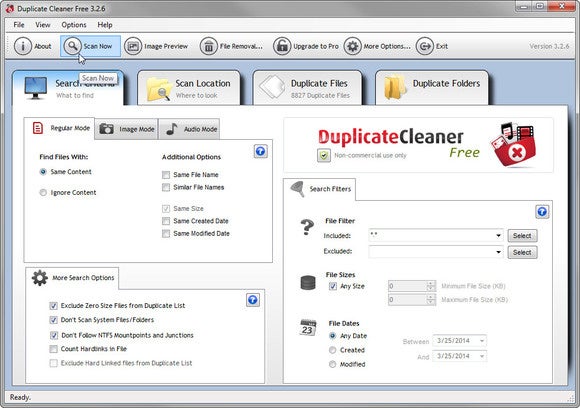The width and height of the screenshot is (580, 408).
Task: Select the Regular Mode tab
Action: [x=59, y=128]
